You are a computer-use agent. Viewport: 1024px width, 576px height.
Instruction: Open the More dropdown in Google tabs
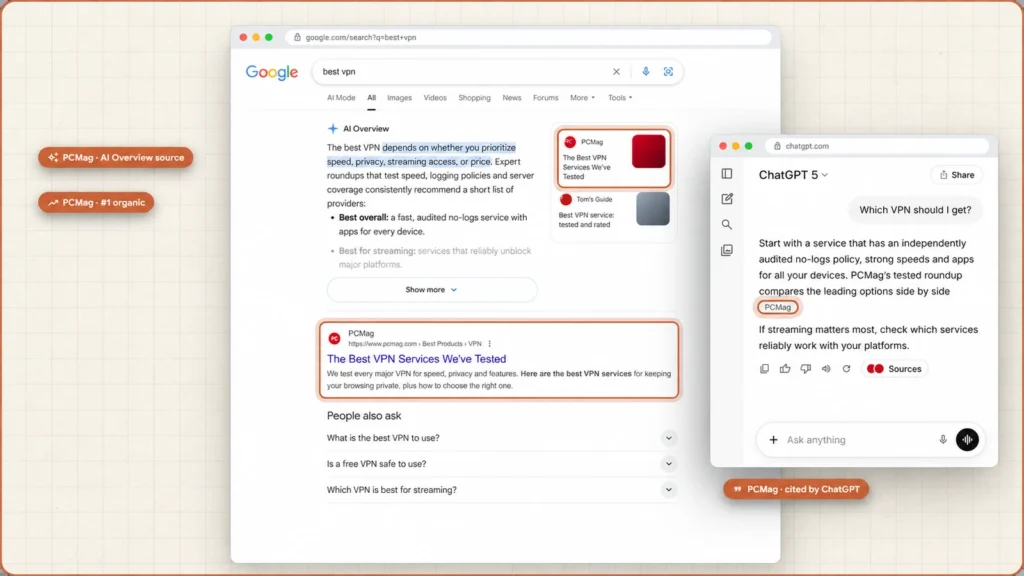582,98
